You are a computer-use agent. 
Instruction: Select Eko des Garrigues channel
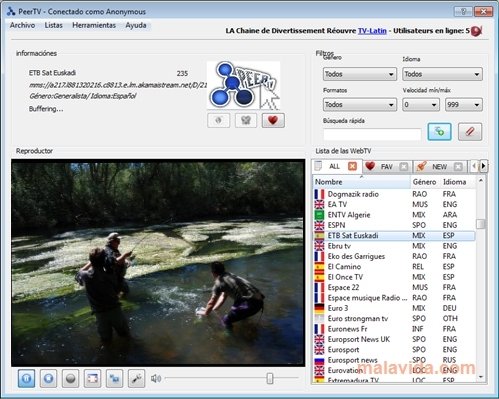click(x=394, y=256)
